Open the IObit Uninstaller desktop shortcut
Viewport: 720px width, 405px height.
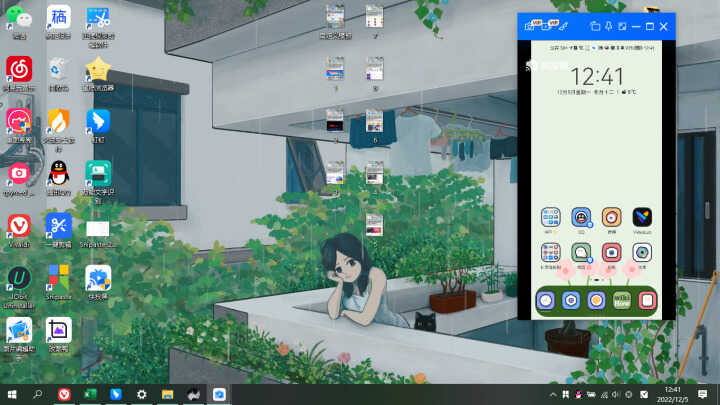19,278
